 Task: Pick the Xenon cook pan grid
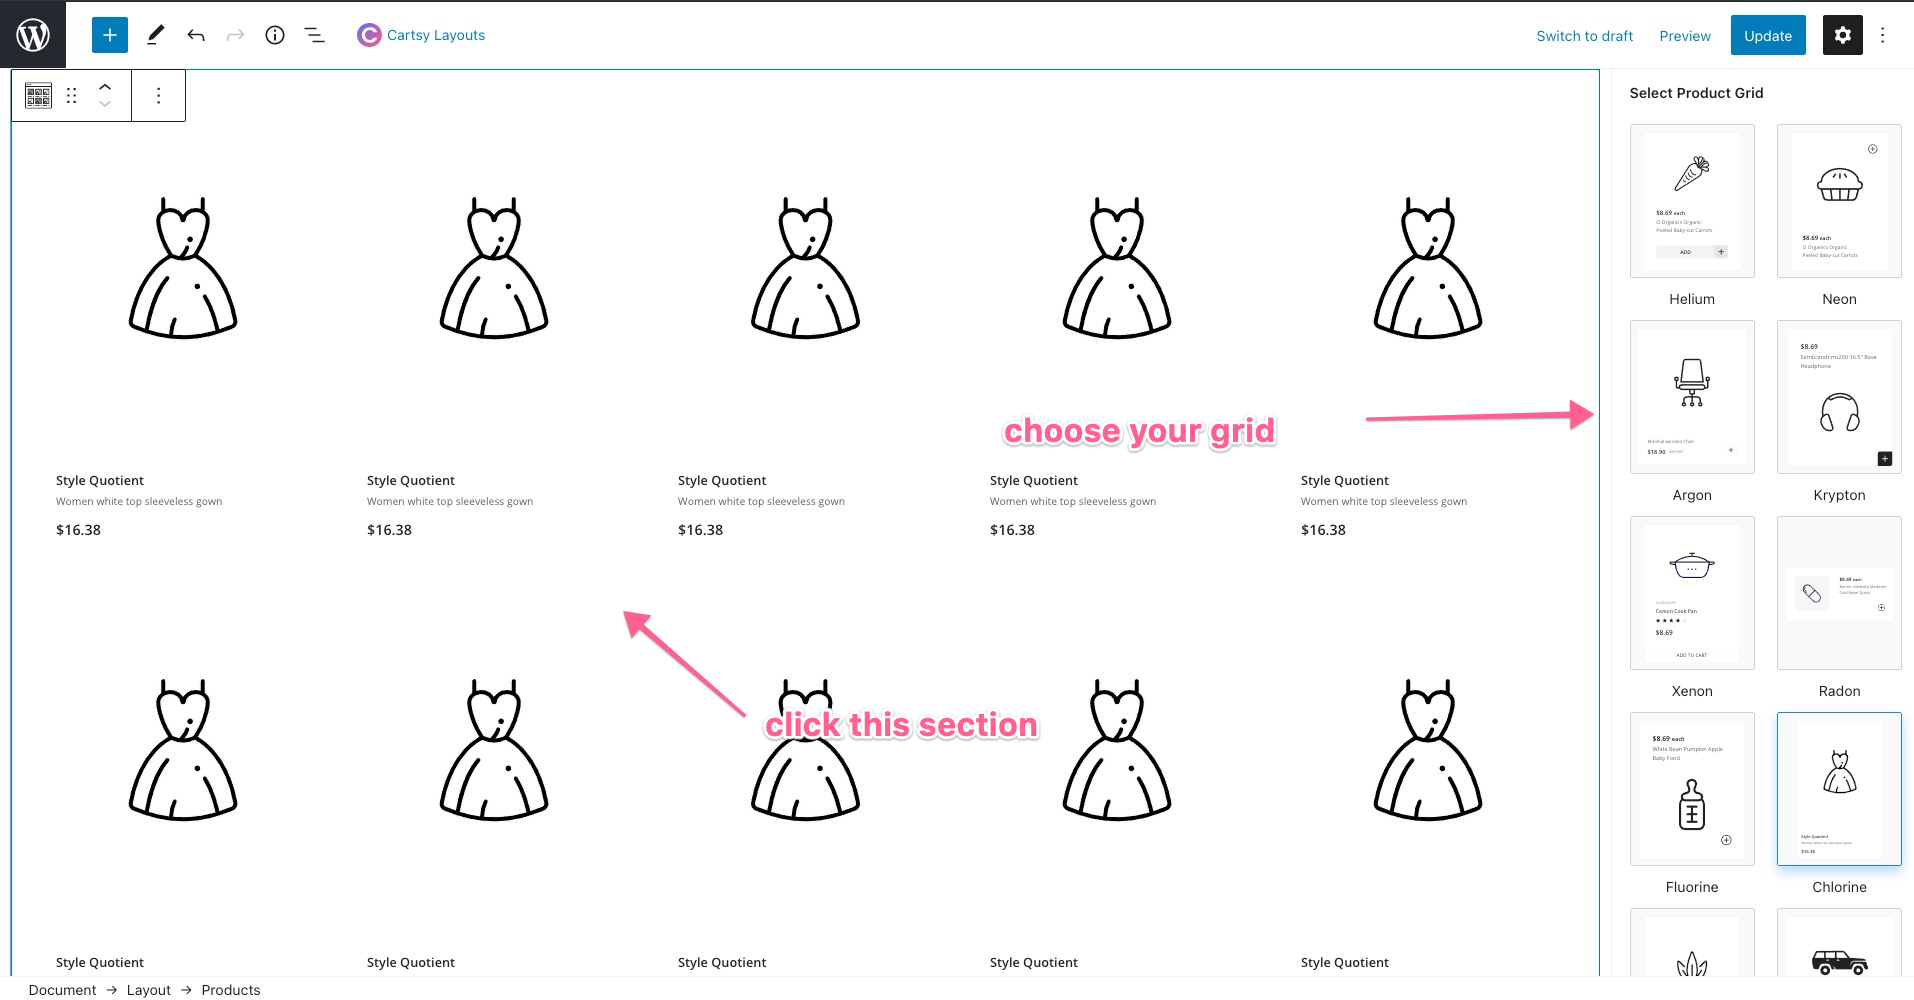(x=1692, y=593)
